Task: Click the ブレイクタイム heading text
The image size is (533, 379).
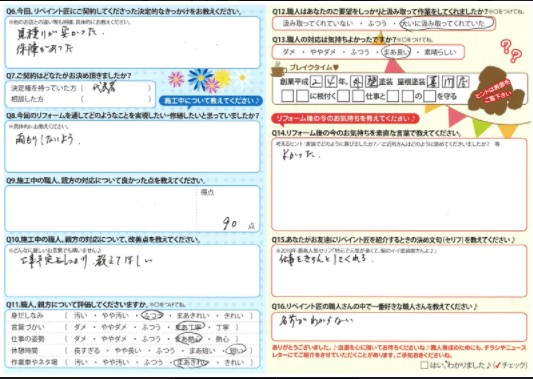Action: coord(314,67)
